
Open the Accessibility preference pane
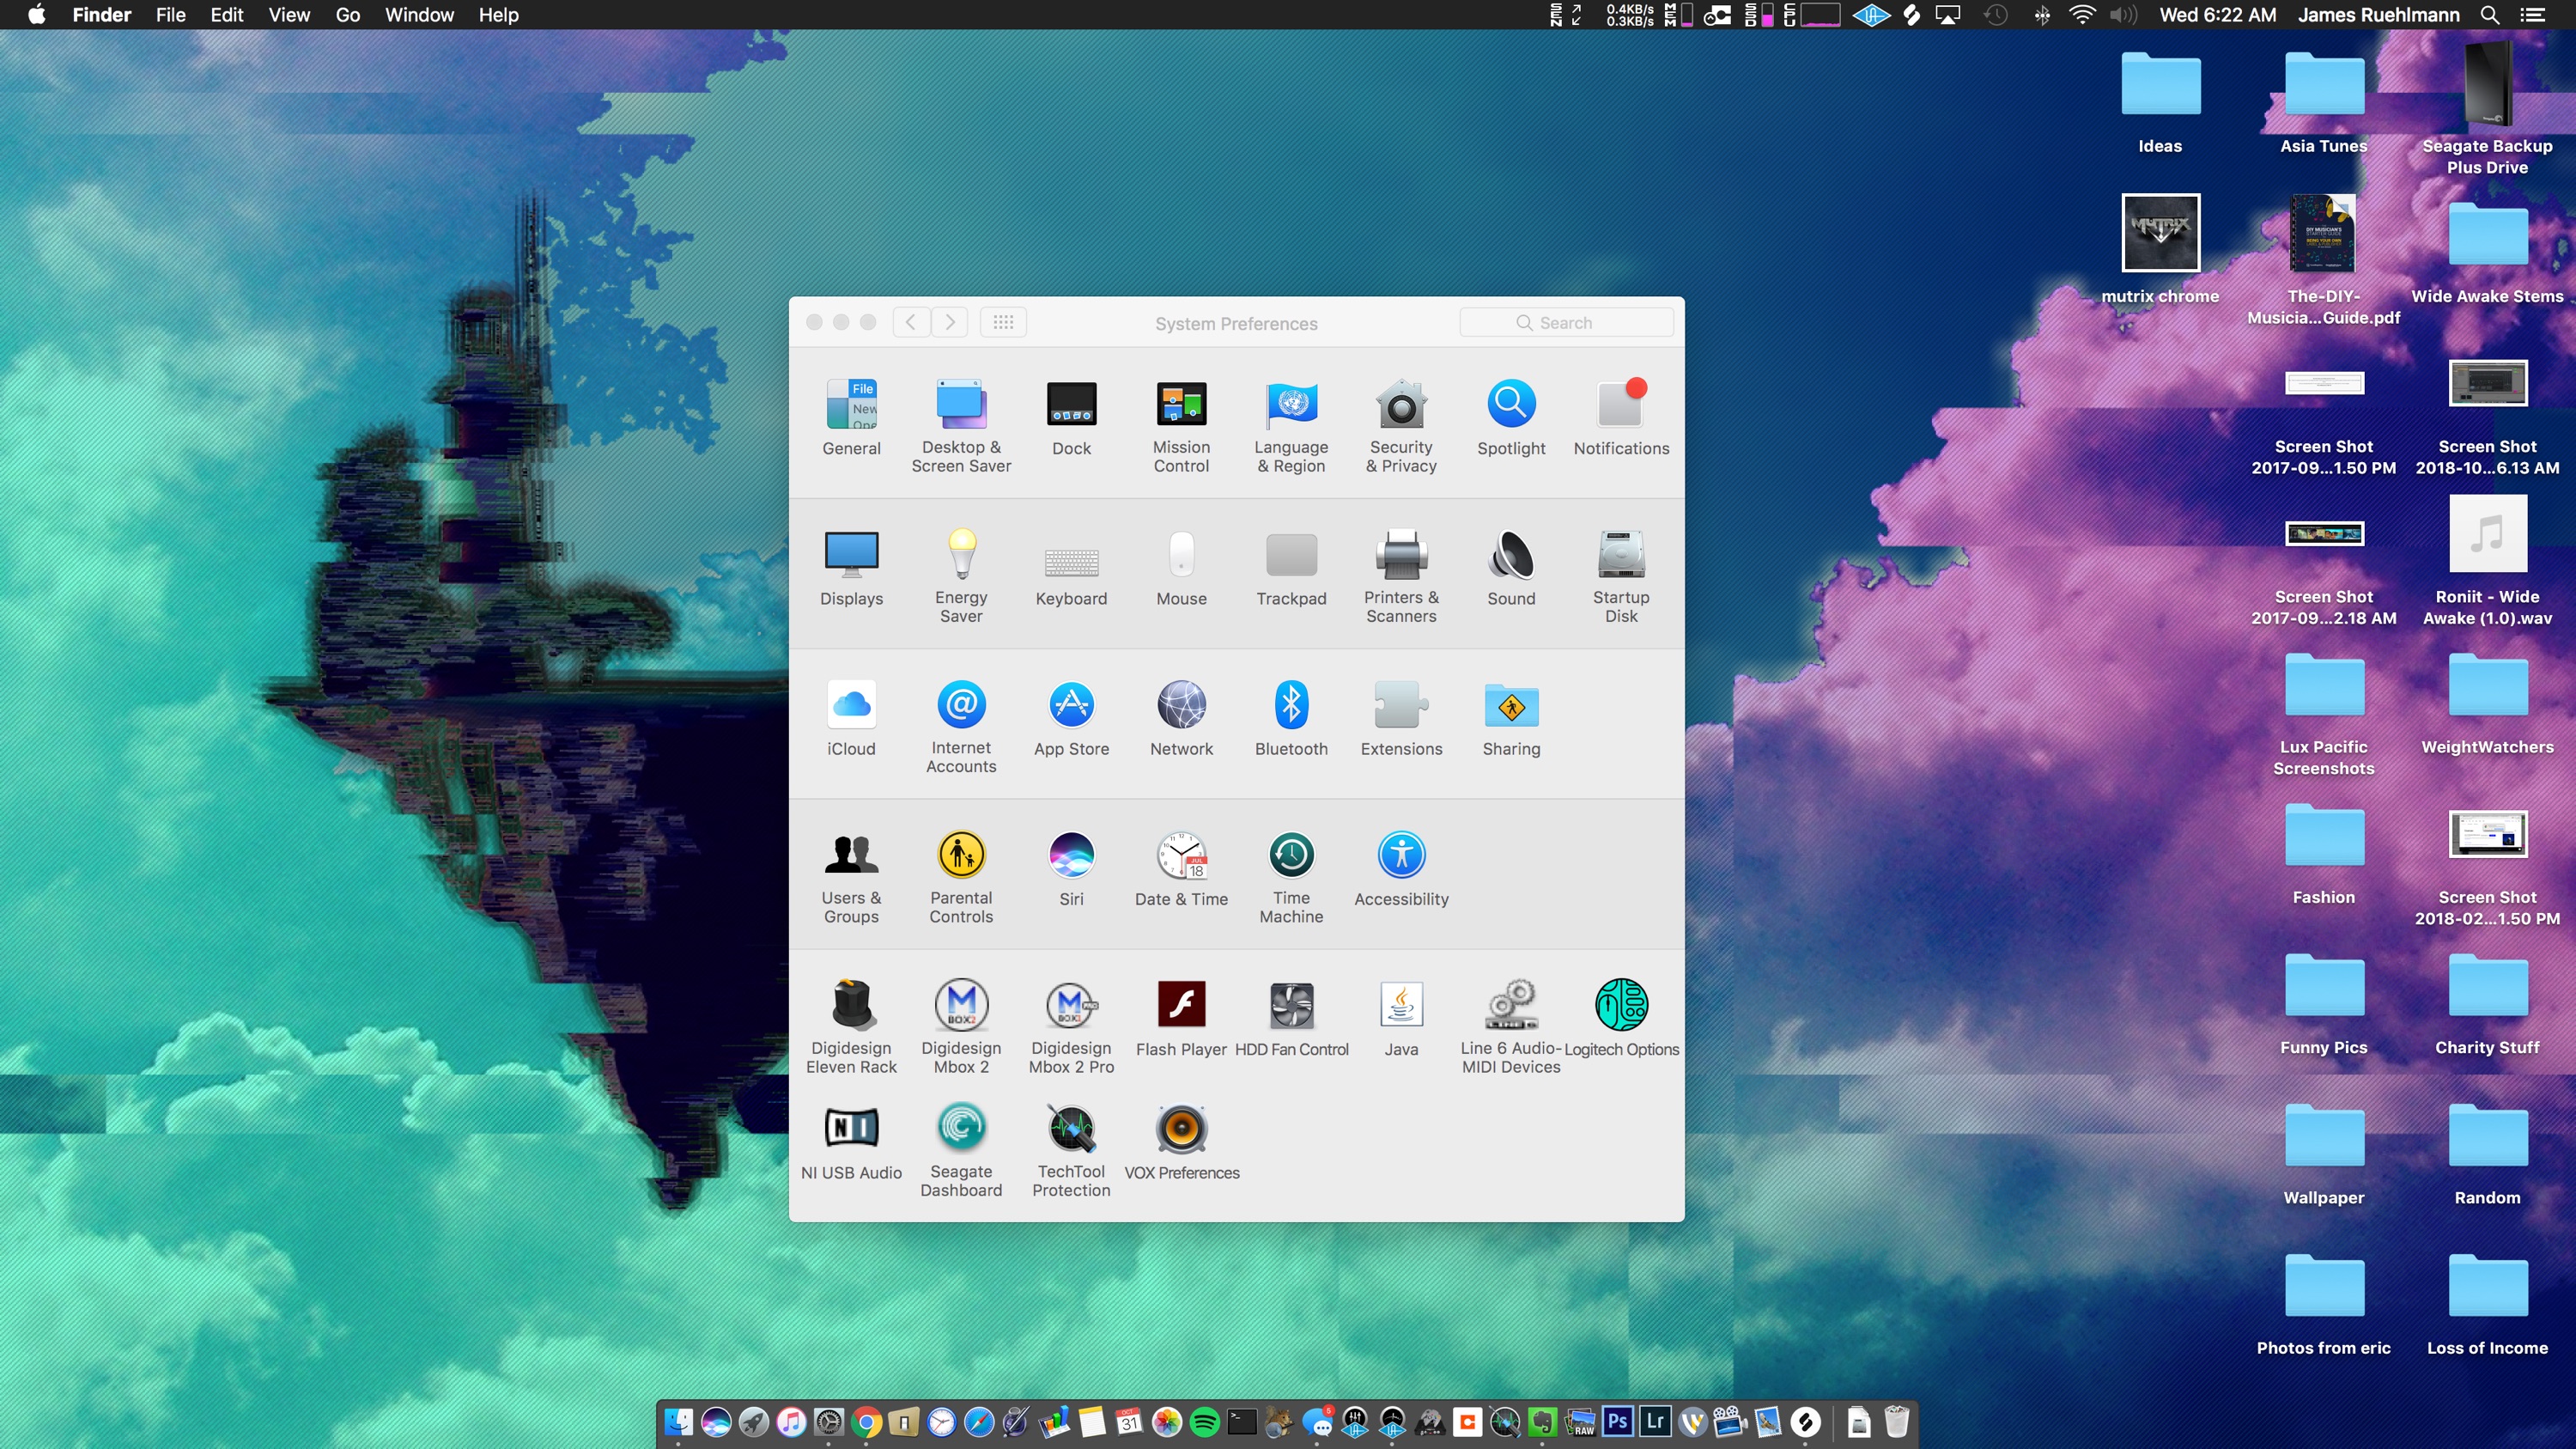point(1401,856)
